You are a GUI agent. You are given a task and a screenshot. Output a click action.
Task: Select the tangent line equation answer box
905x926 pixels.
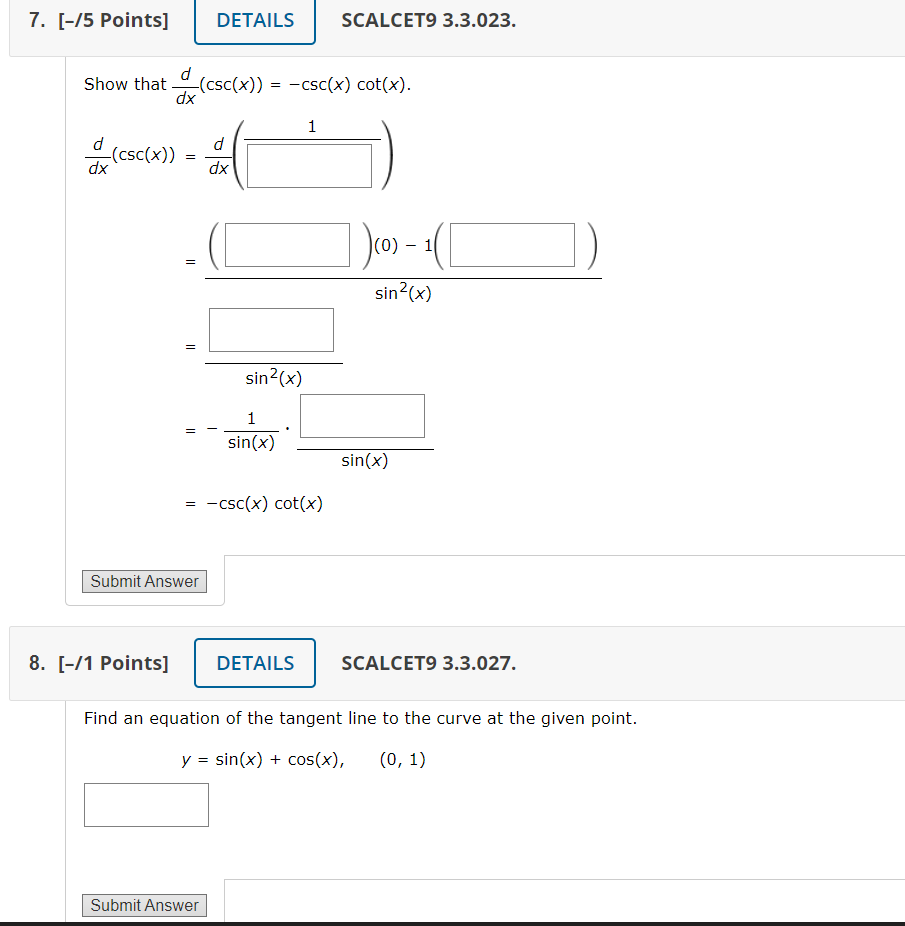tap(146, 804)
